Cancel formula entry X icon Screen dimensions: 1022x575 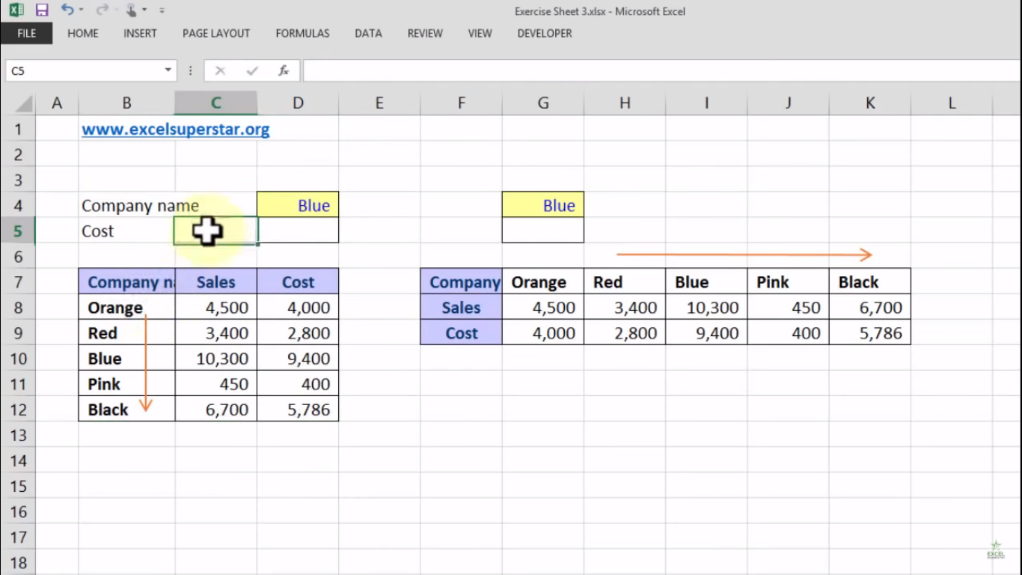[220, 70]
